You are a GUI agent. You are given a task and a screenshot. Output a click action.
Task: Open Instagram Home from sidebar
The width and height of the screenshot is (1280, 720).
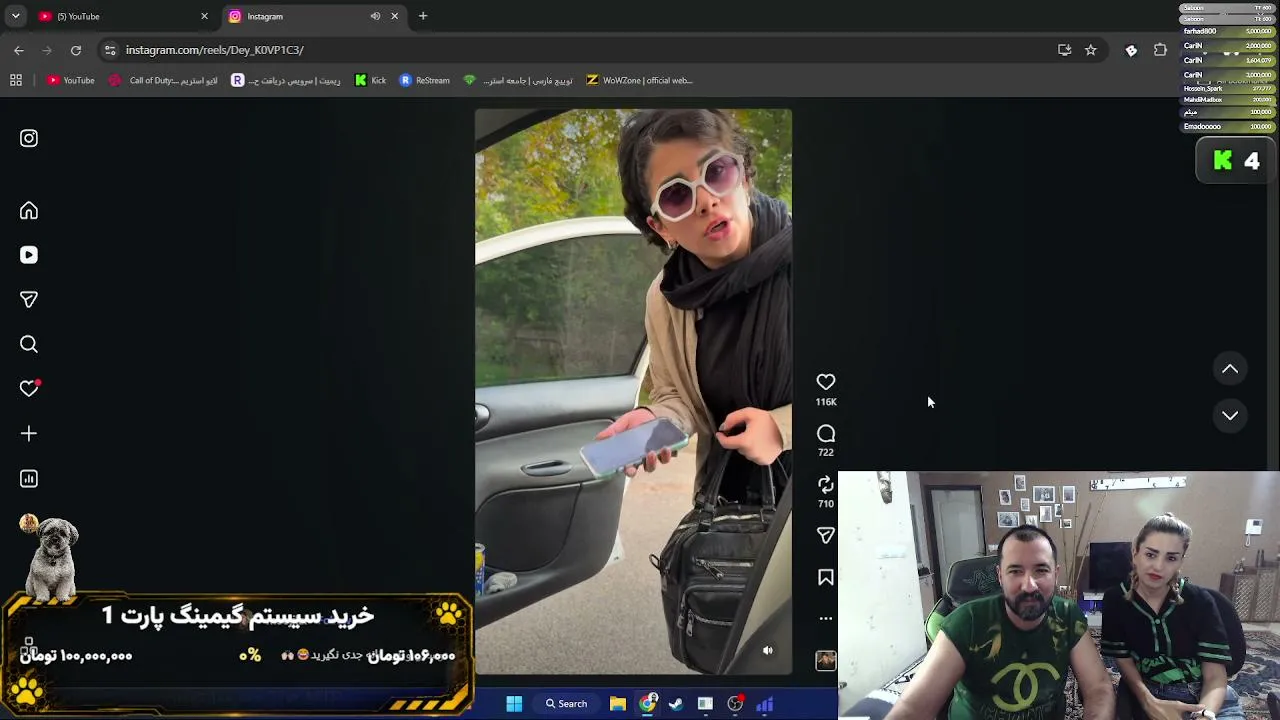(x=29, y=211)
